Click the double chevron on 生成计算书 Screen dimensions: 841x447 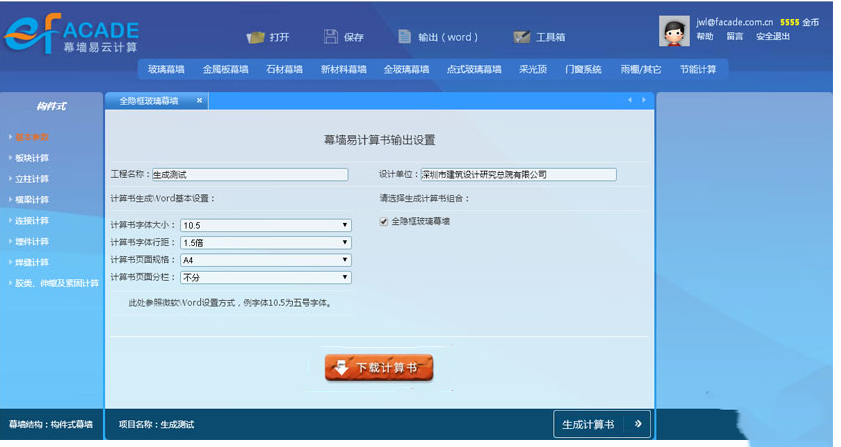pos(638,424)
